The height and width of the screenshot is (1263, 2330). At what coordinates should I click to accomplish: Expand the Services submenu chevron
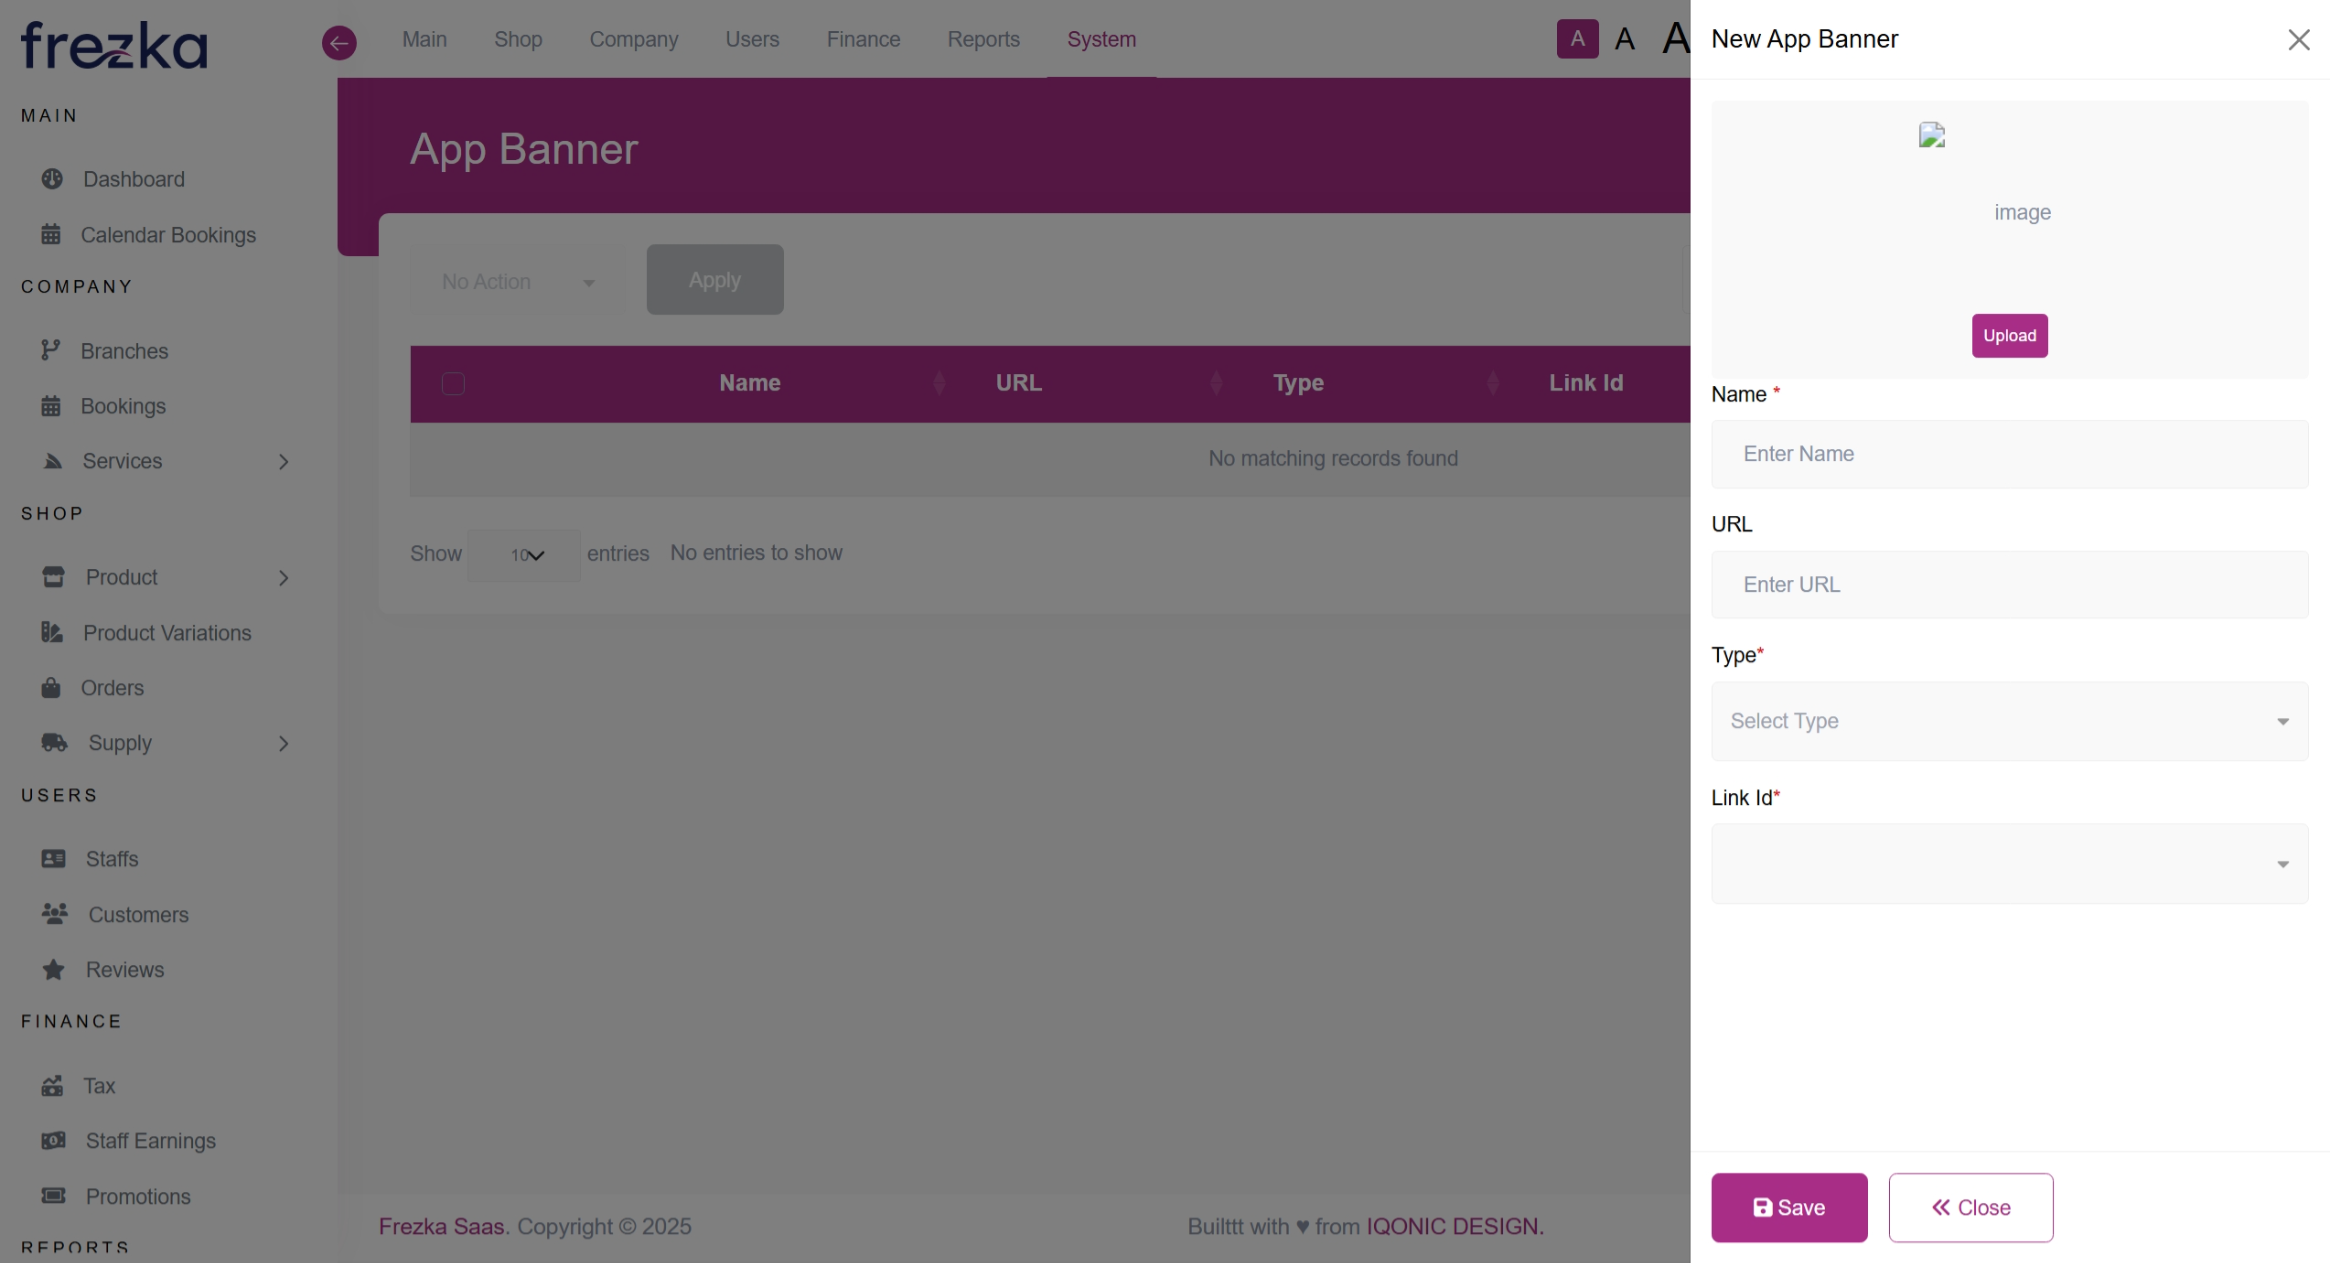284,462
